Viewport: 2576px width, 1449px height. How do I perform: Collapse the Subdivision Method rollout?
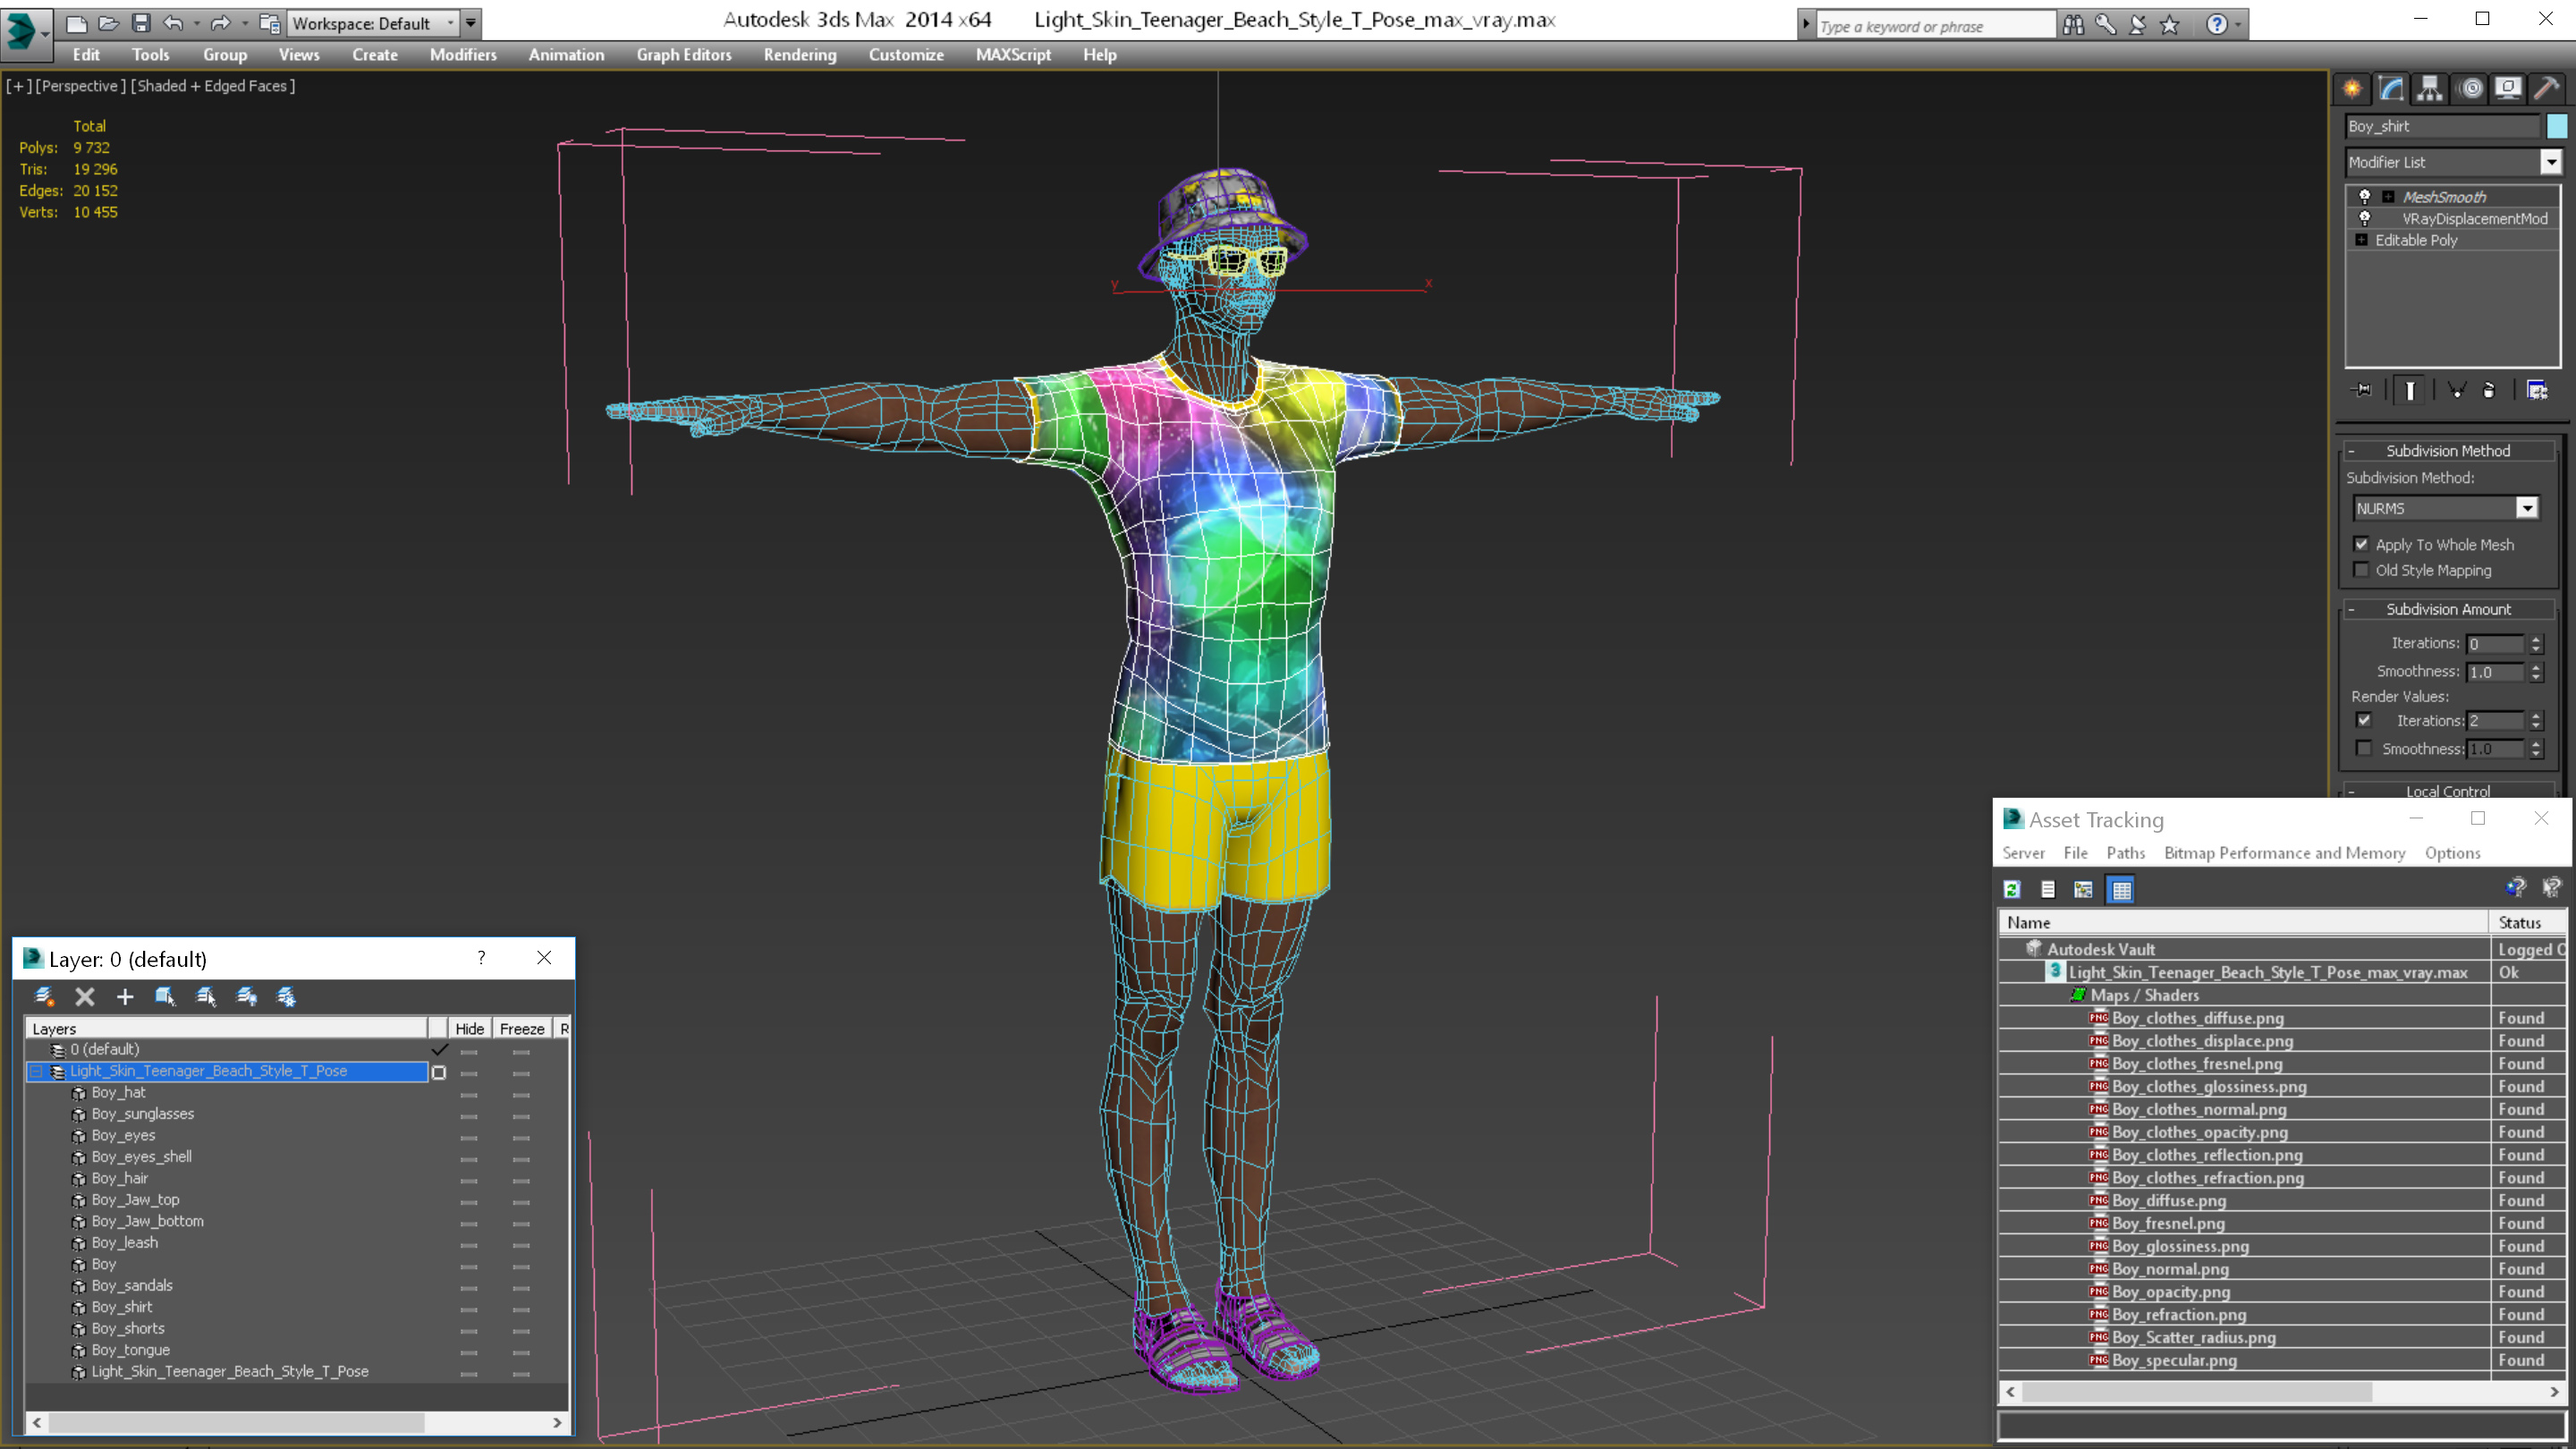click(x=2448, y=450)
